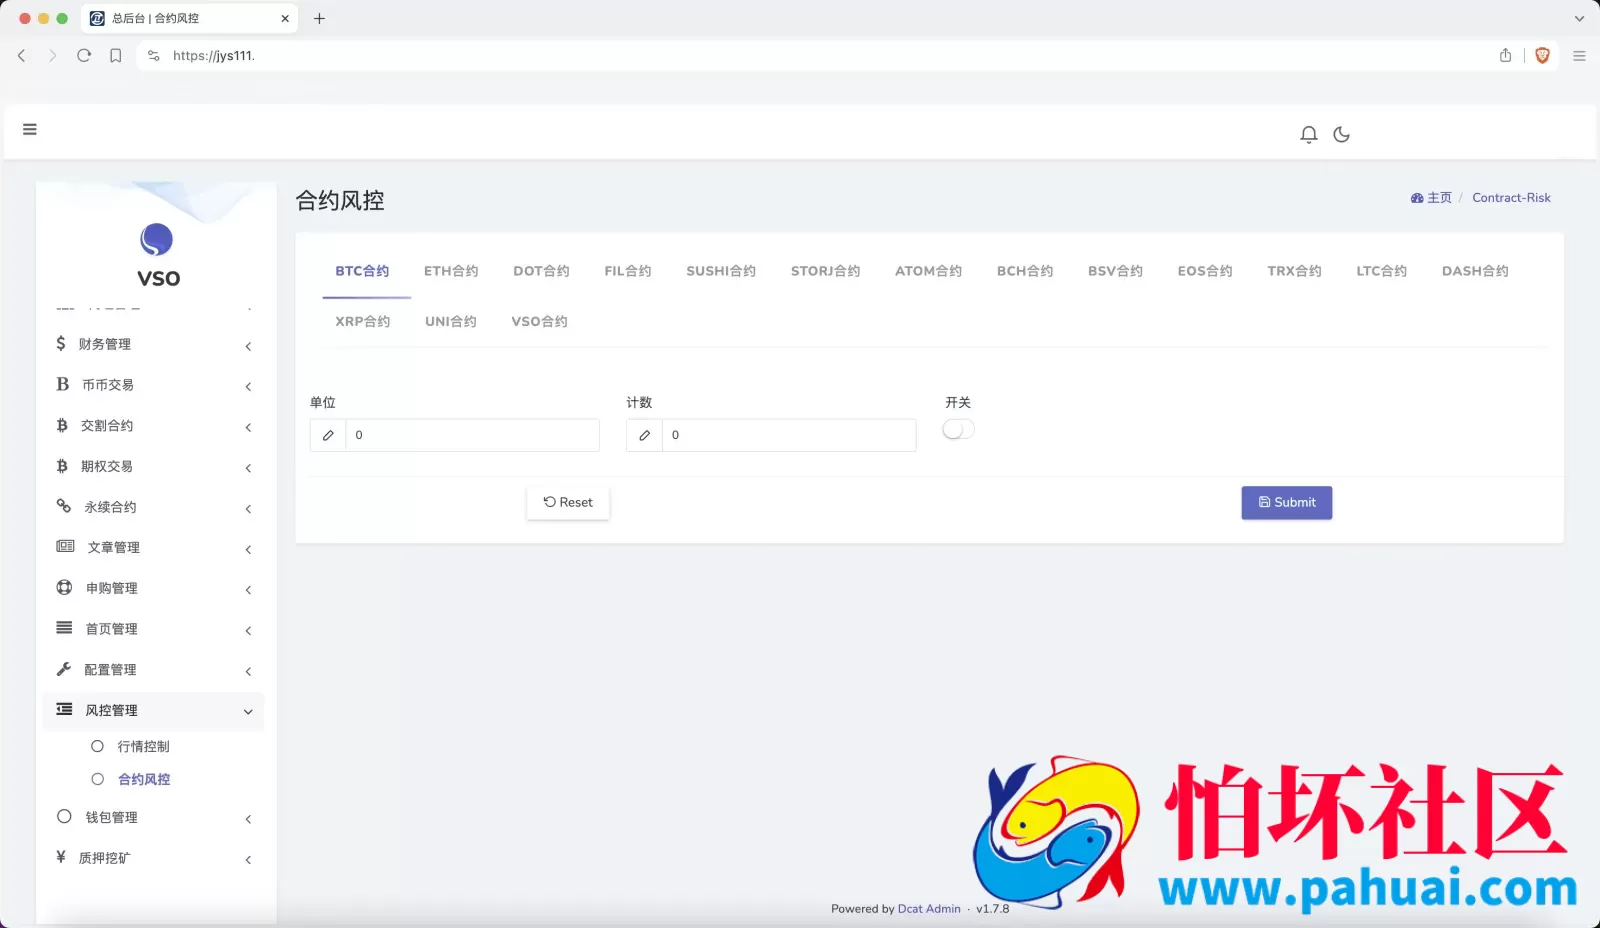1600x928 pixels.
Task: Select the BTC合约 tab
Action: pos(362,271)
